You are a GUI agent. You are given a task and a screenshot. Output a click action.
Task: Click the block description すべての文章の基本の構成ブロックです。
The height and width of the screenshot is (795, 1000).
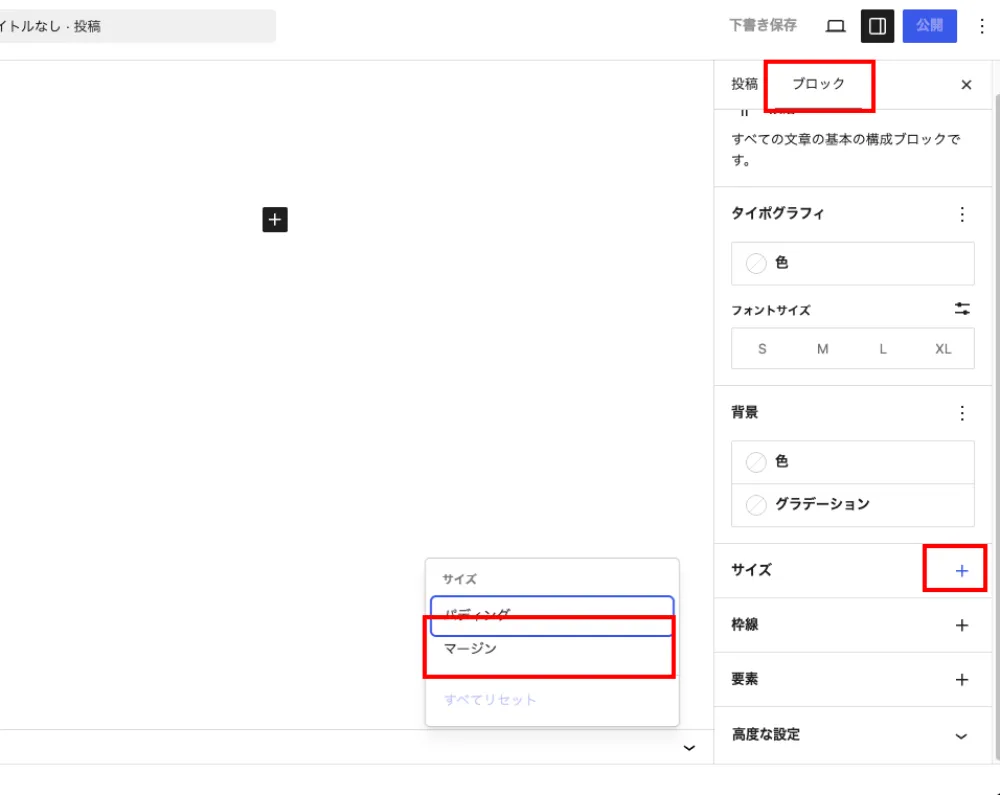(846, 149)
